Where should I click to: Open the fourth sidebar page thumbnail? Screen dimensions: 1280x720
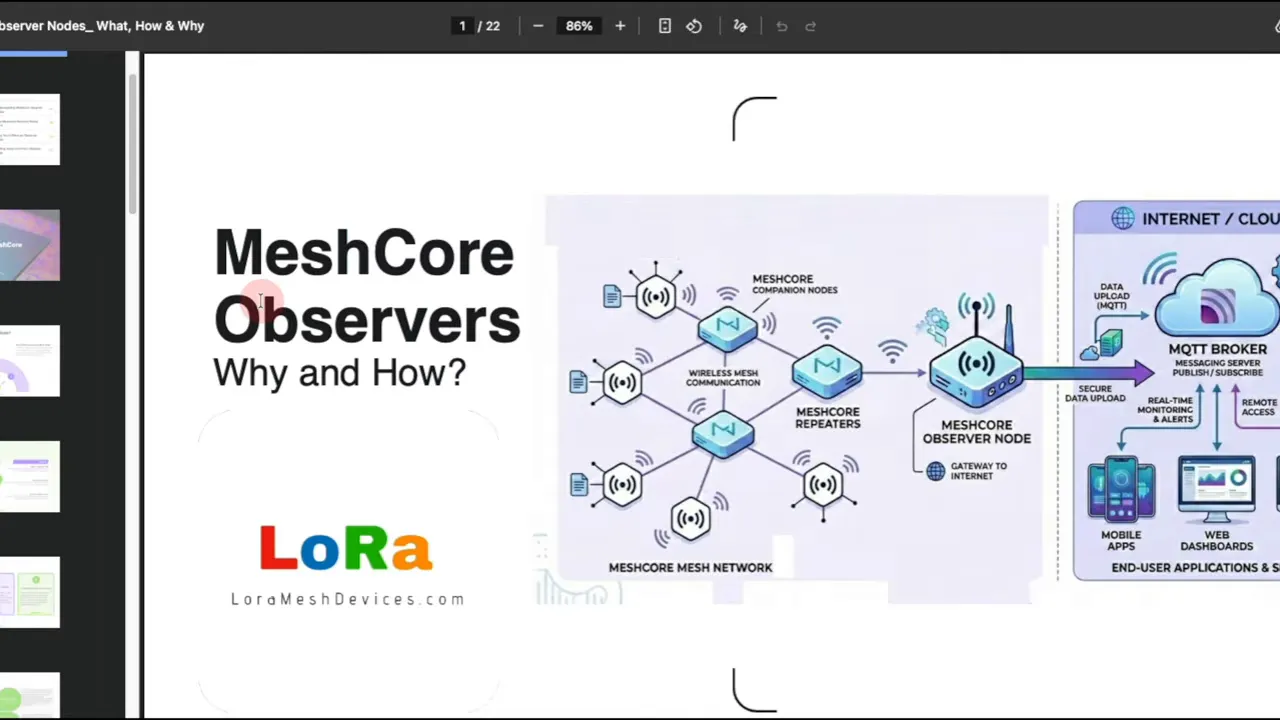click(30, 476)
